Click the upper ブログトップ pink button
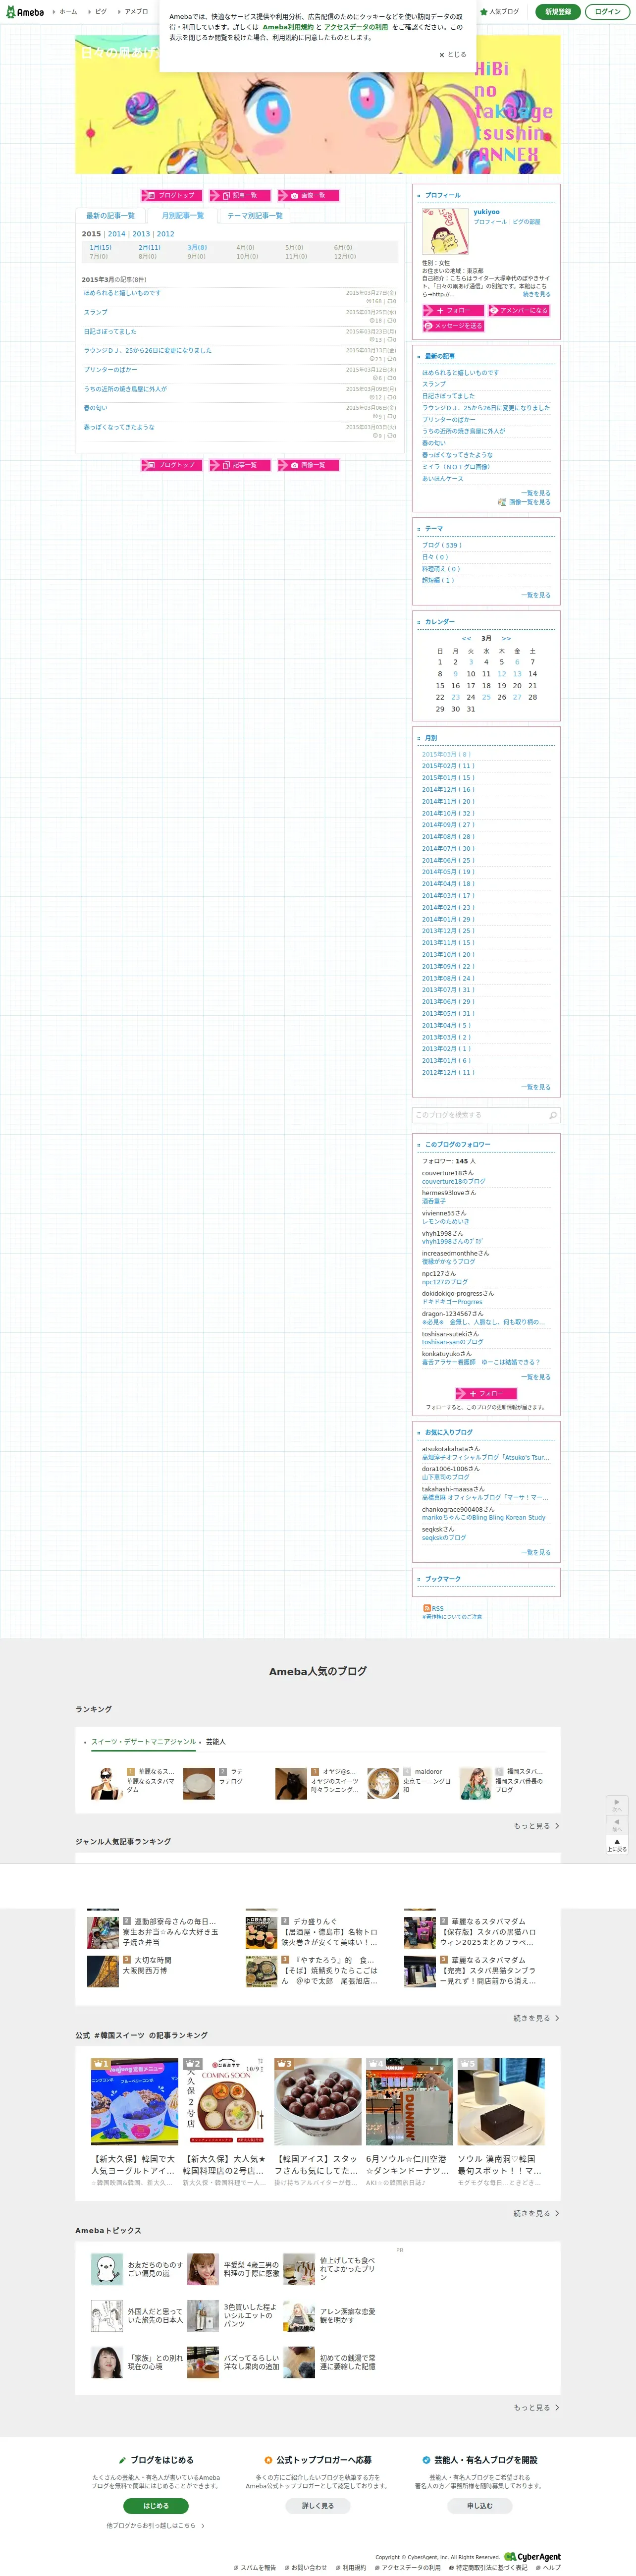The image size is (636, 2576). click(172, 195)
